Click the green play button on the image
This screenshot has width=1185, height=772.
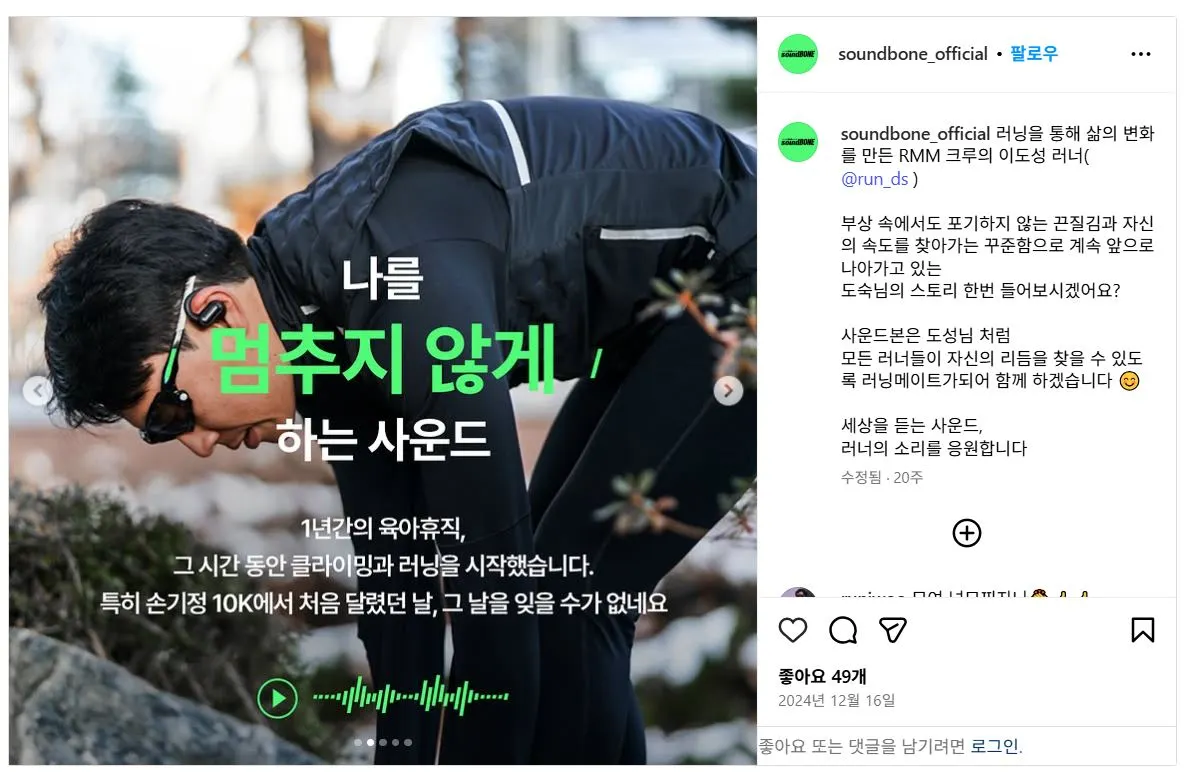pyautogui.click(x=277, y=698)
